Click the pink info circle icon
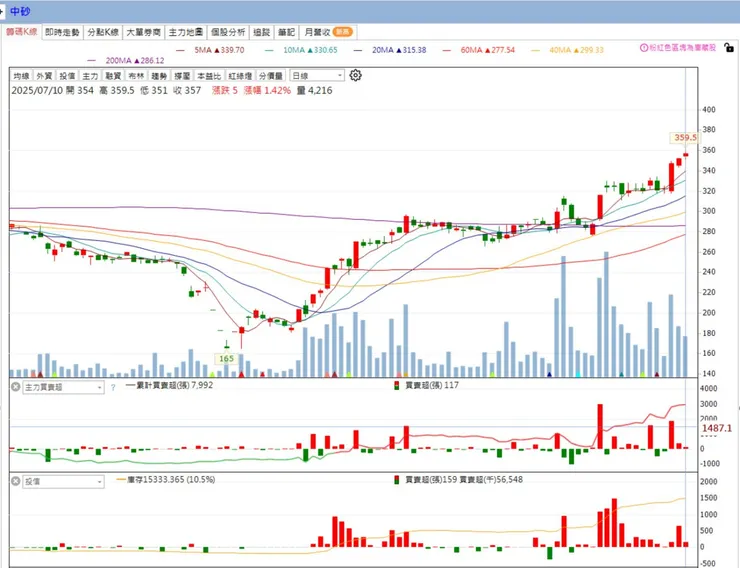740x568 pixels. [644, 48]
